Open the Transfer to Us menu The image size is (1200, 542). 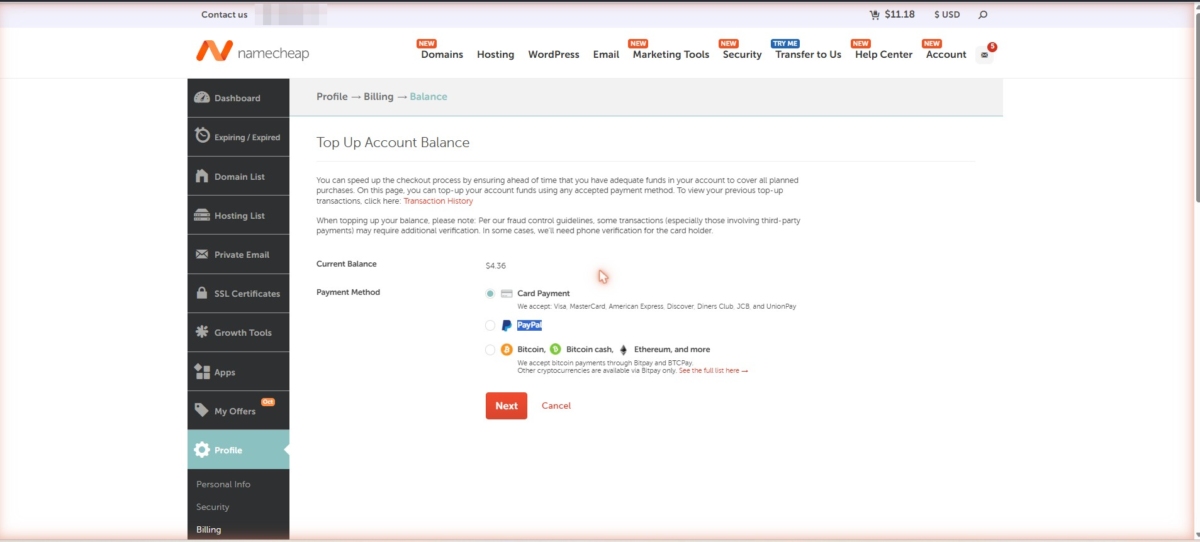(x=808, y=55)
